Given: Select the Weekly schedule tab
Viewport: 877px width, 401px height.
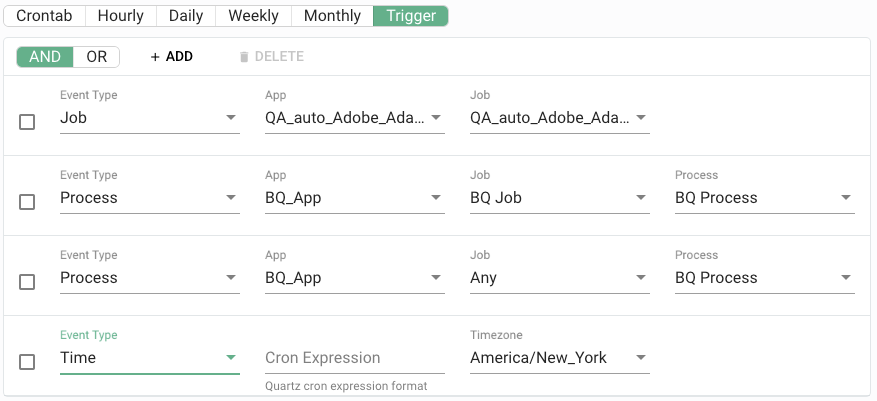Looking at the screenshot, I should [254, 16].
